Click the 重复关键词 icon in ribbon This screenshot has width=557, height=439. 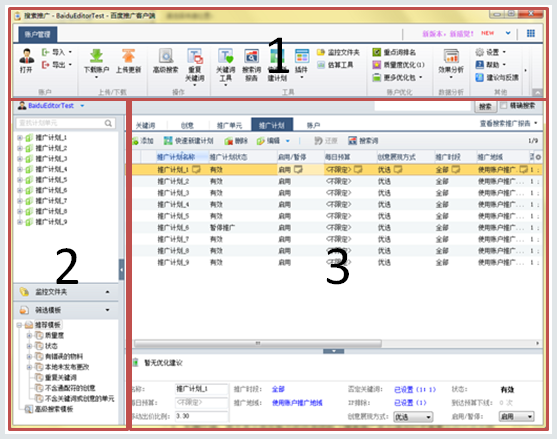coord(195,56)
